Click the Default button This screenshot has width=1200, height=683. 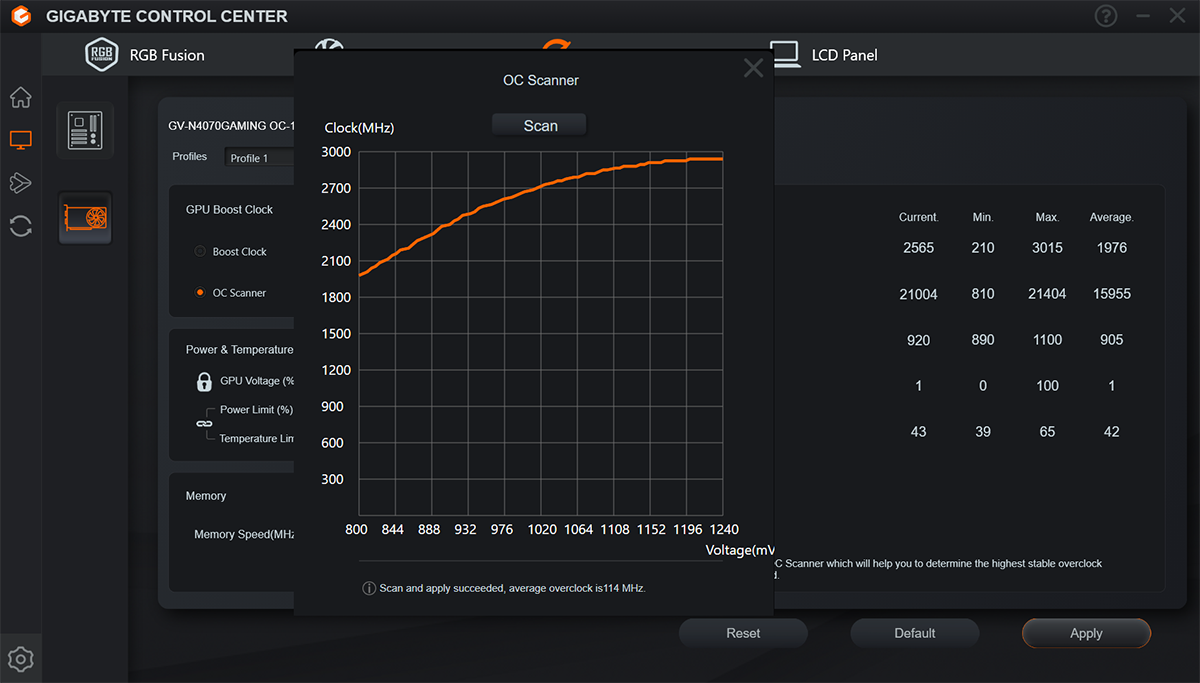point(914,633)
